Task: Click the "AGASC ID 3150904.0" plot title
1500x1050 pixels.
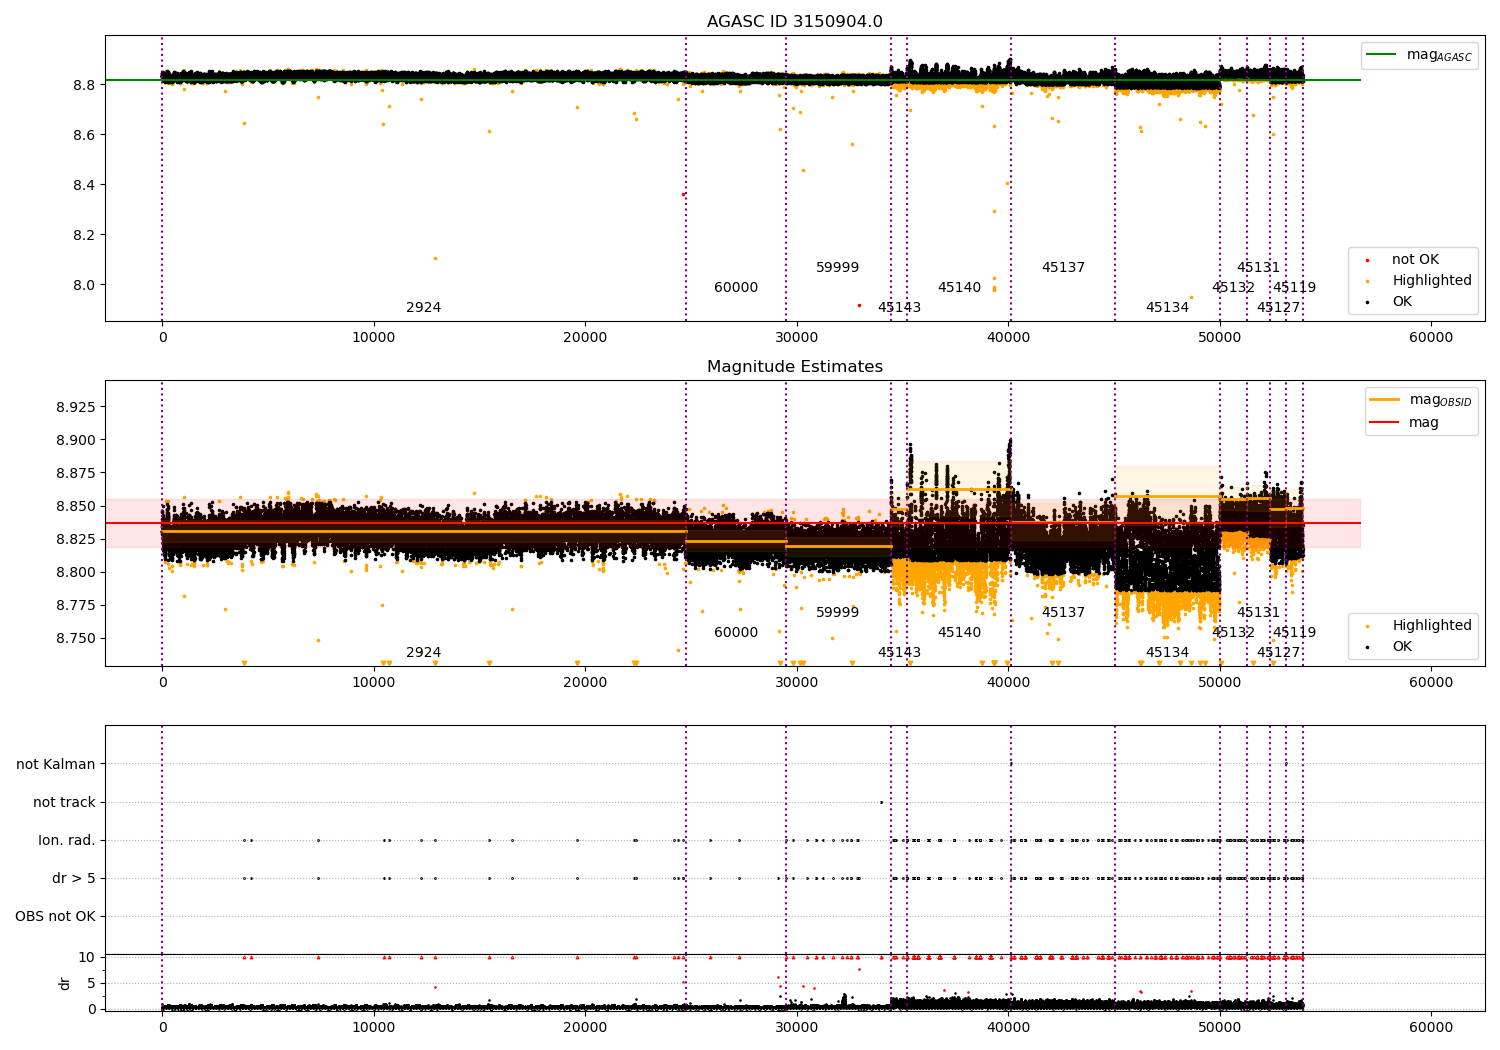Action: click(x=794, y=22)
